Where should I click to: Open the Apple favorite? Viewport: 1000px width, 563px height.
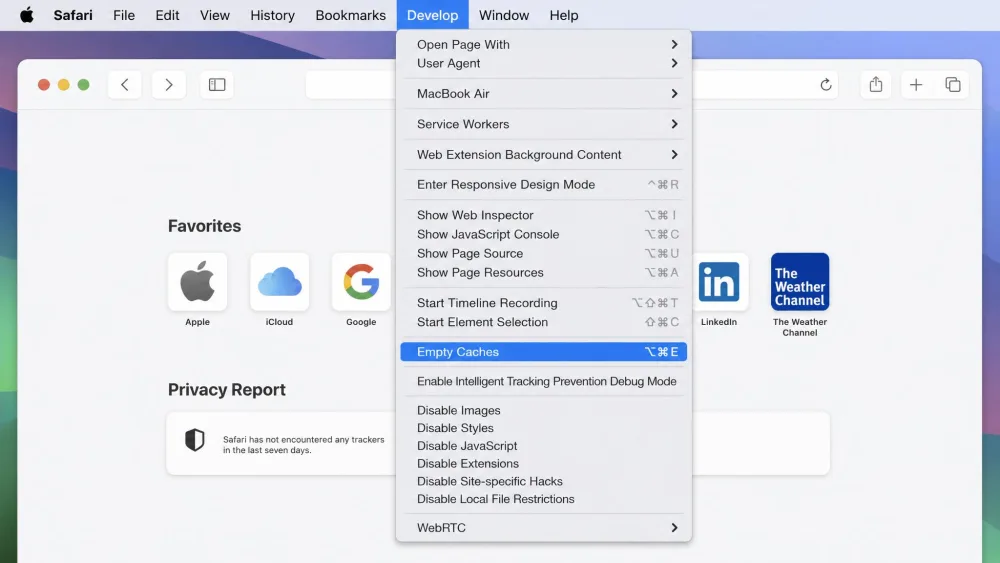point(198,282)
